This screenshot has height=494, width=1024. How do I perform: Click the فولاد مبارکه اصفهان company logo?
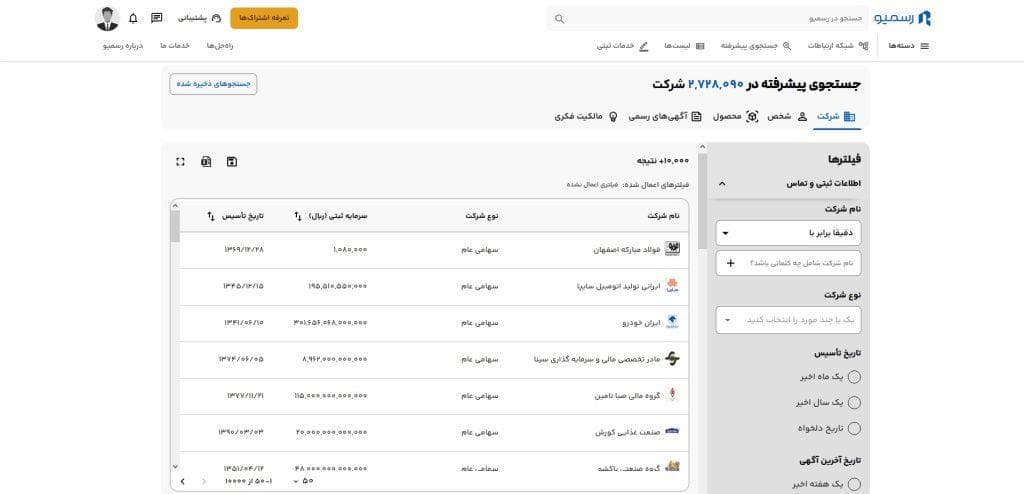click(672, 249)
